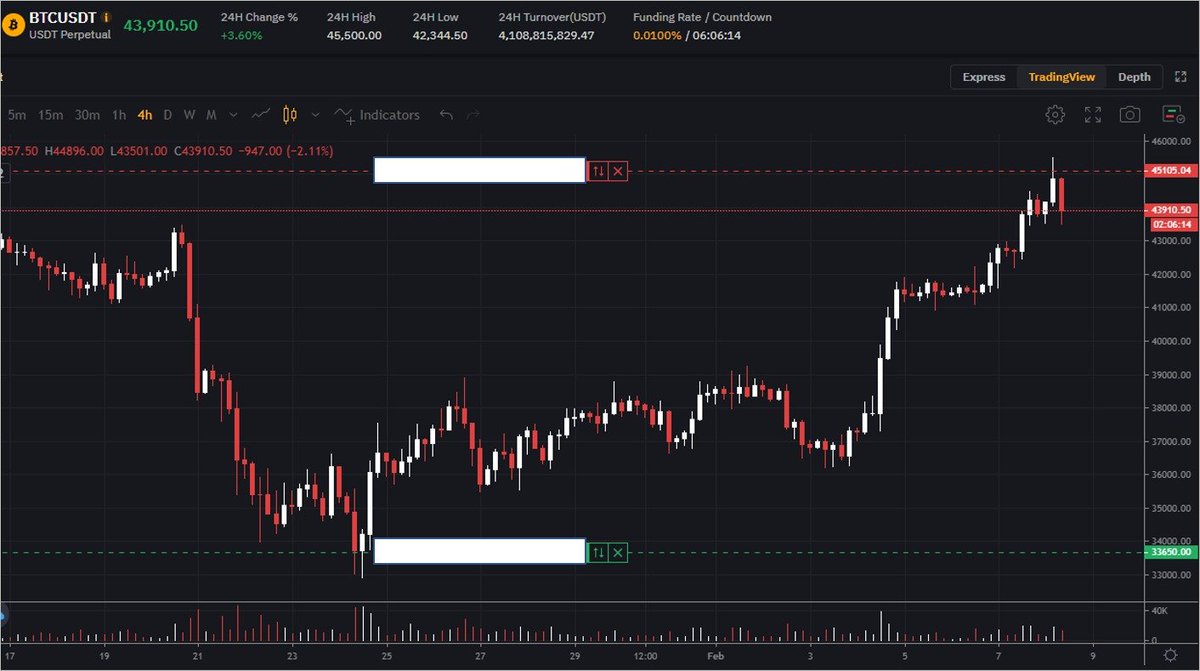Reverse the green 33650.00 order line
Viewport: 1200px width, 671px height.
(x=597, y=552)
